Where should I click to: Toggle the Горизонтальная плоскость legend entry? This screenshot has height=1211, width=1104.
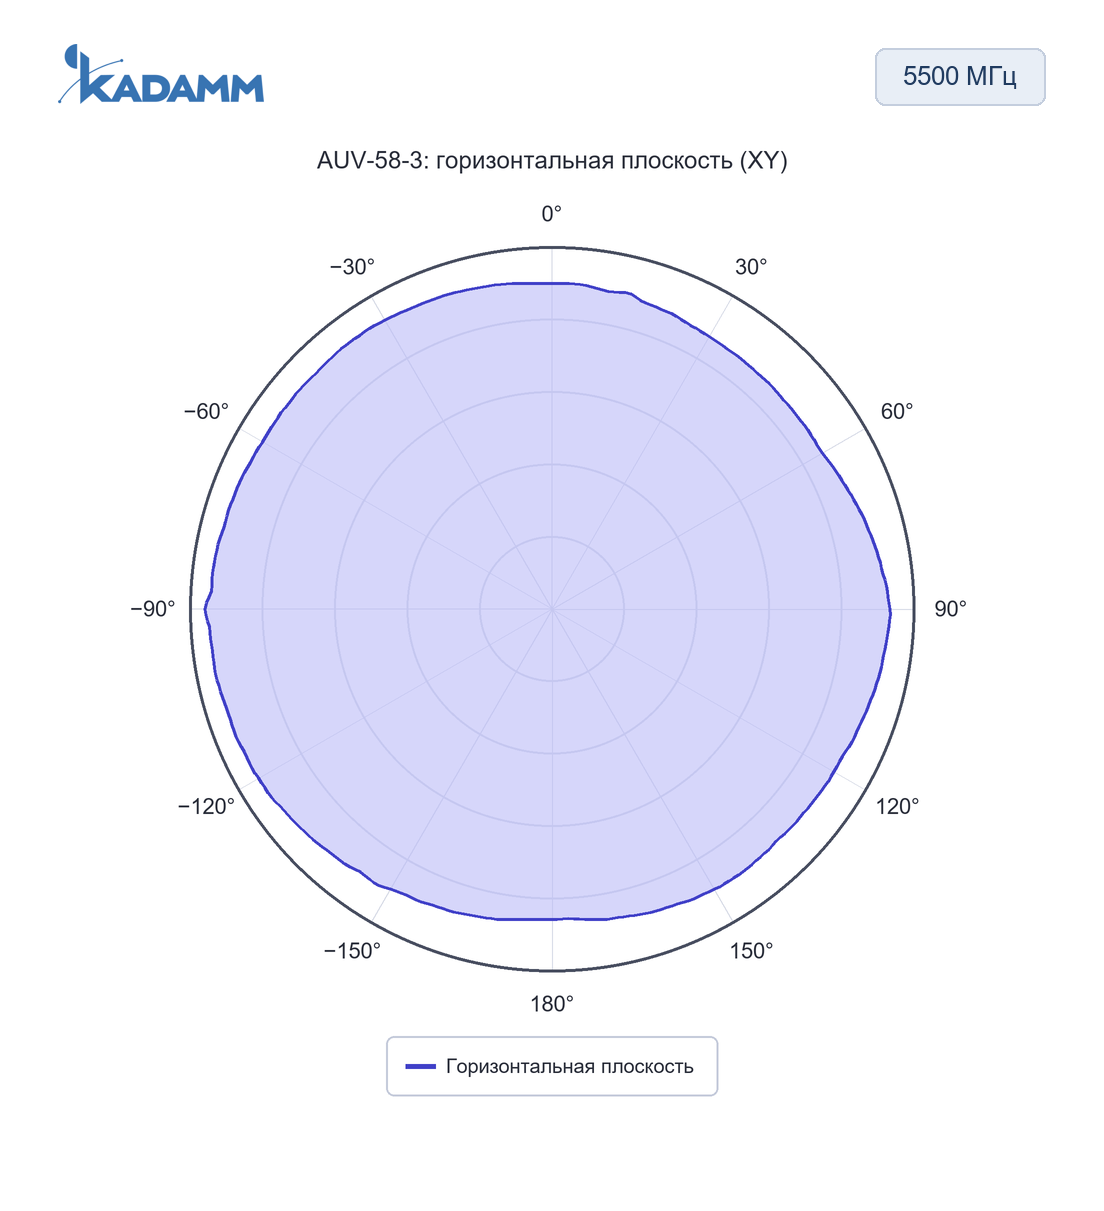(x=552, y=1066)
